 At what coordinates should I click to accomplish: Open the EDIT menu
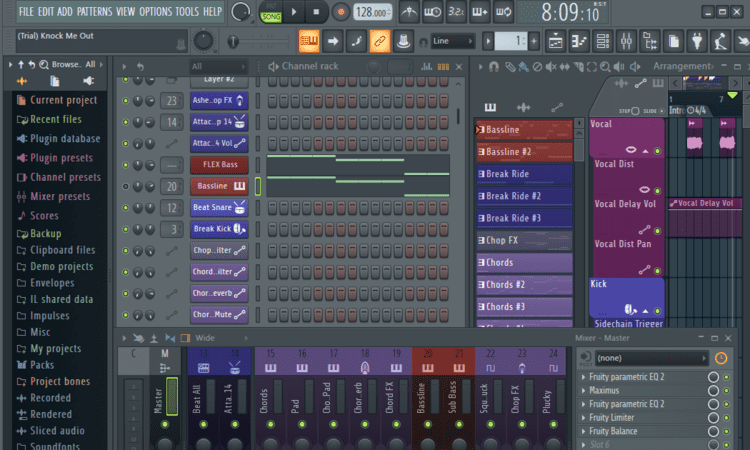pos(46,11)
